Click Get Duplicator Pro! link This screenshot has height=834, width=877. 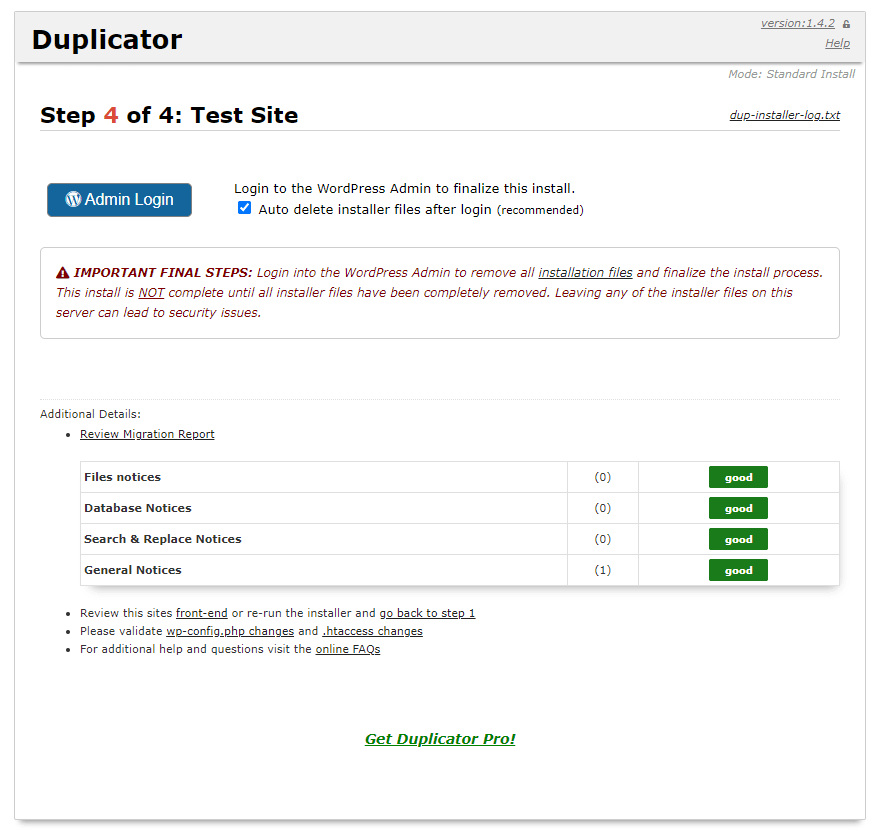[440, 739]
